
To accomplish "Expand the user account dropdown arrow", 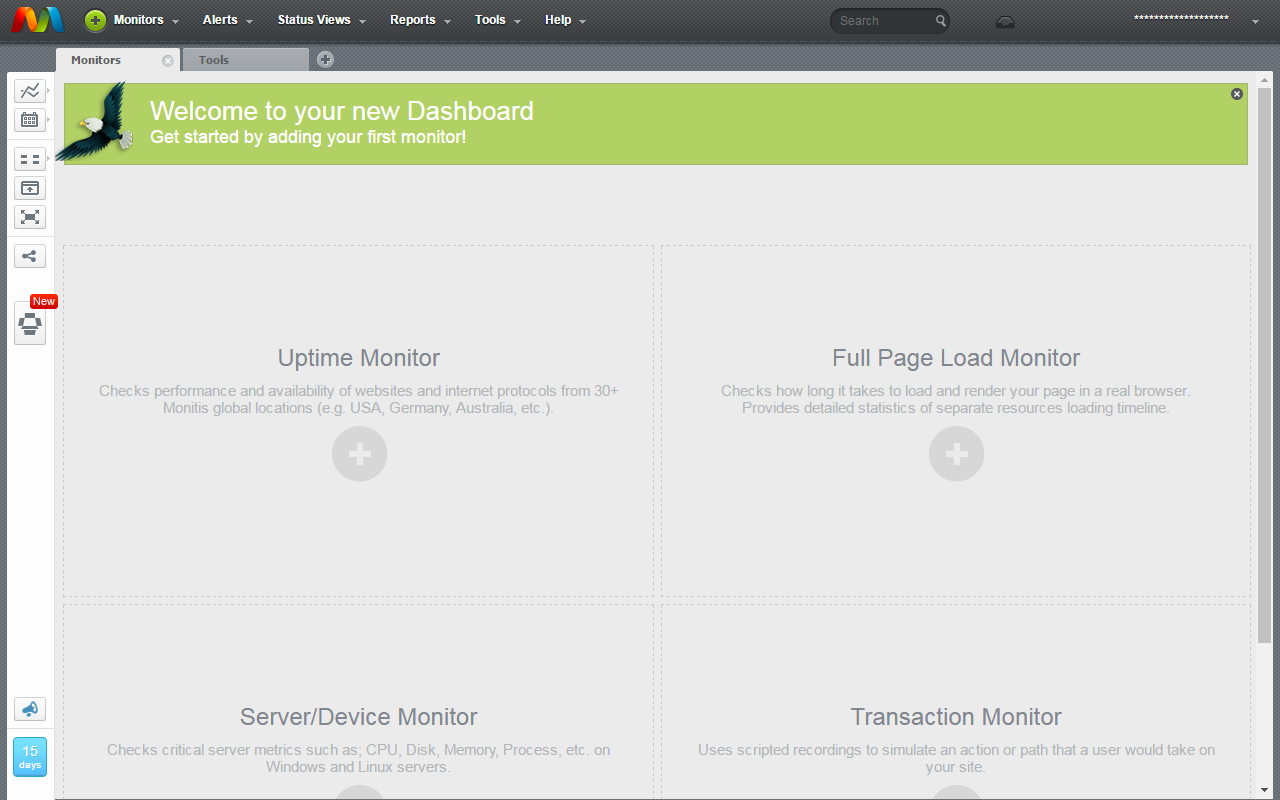I will coord(1255,21).
